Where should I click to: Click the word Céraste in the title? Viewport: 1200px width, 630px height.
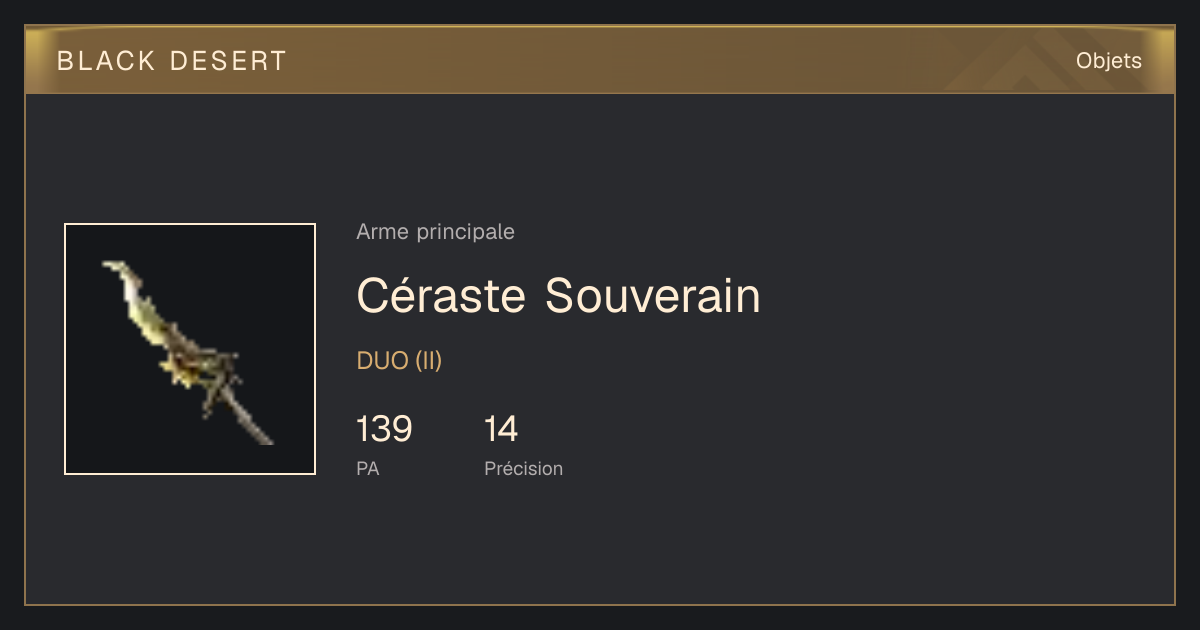441,296
